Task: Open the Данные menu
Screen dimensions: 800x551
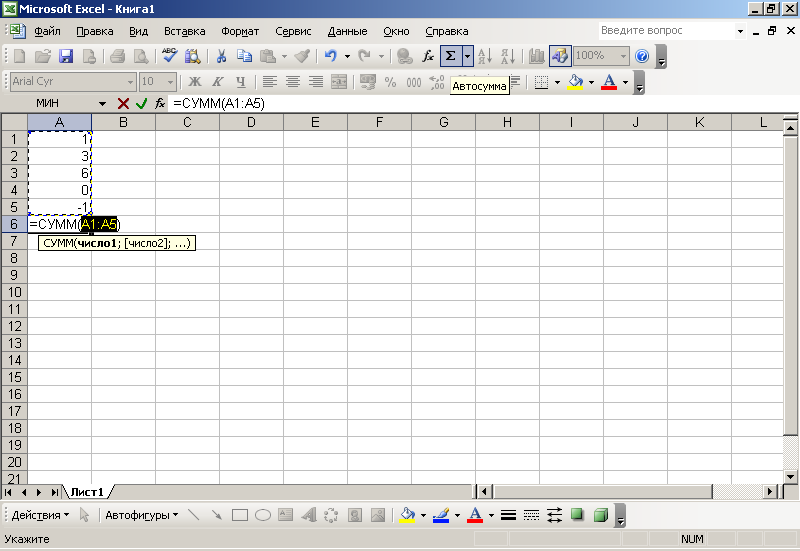Action: [347, 31]
